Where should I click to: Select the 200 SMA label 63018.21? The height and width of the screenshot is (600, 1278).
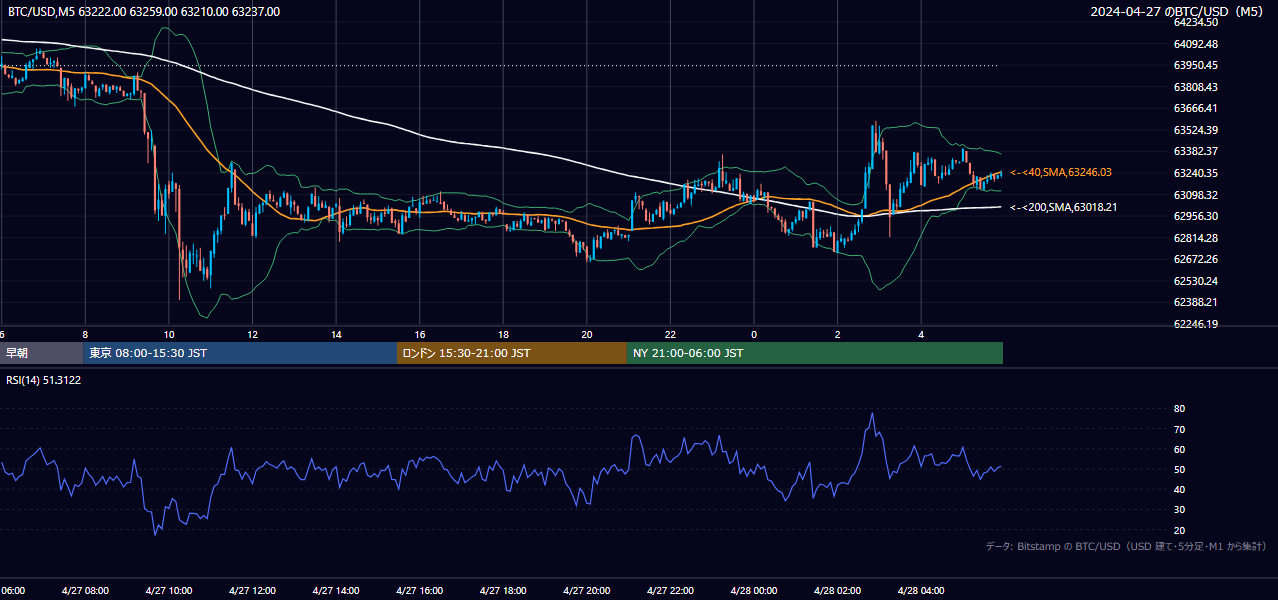pos(1064,207)
